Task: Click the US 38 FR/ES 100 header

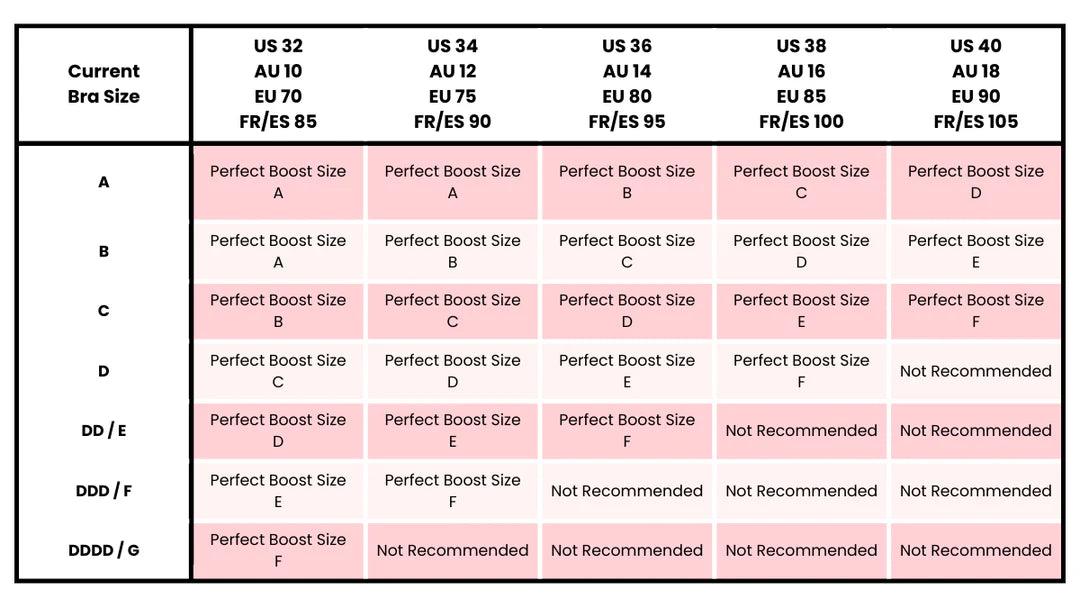Action: (x=801, y=84)
